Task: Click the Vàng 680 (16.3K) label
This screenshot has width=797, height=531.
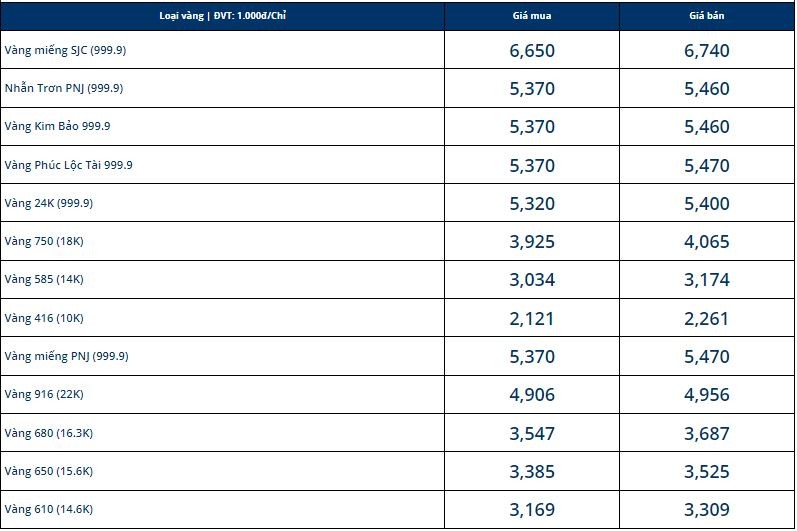Action: [49, 433]
